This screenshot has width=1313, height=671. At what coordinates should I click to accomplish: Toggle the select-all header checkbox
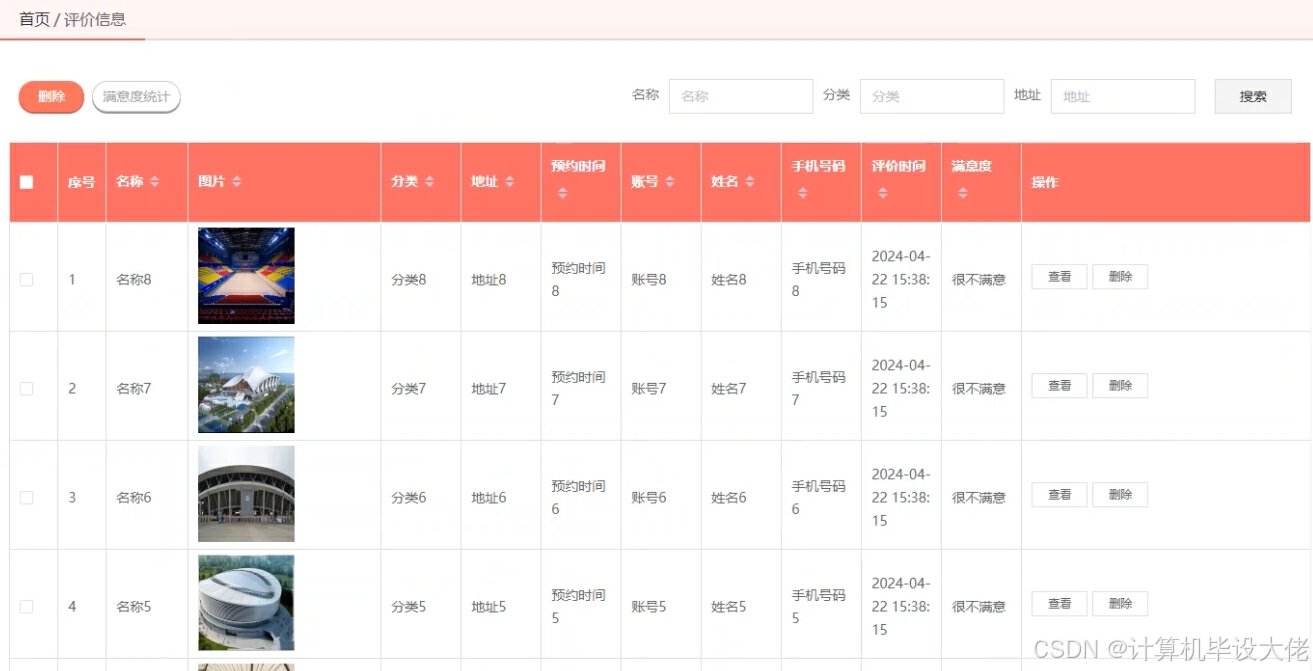pos(27,182)
